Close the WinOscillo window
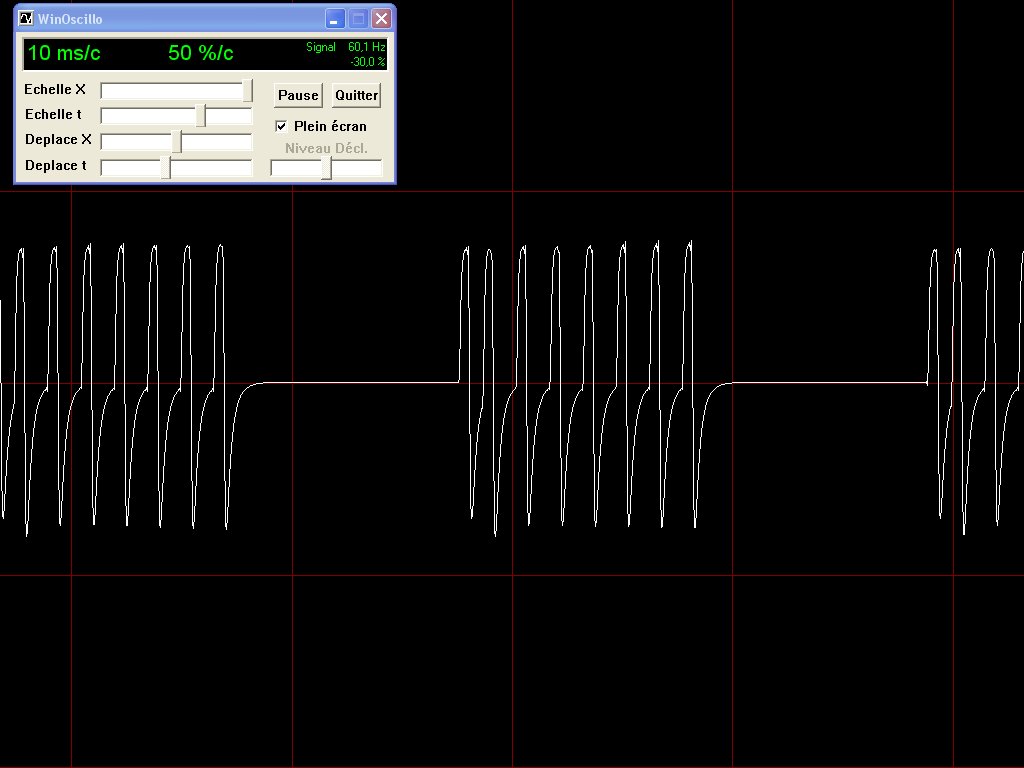The height and width of the screenshot is (768, 1024). pos(381,18)
